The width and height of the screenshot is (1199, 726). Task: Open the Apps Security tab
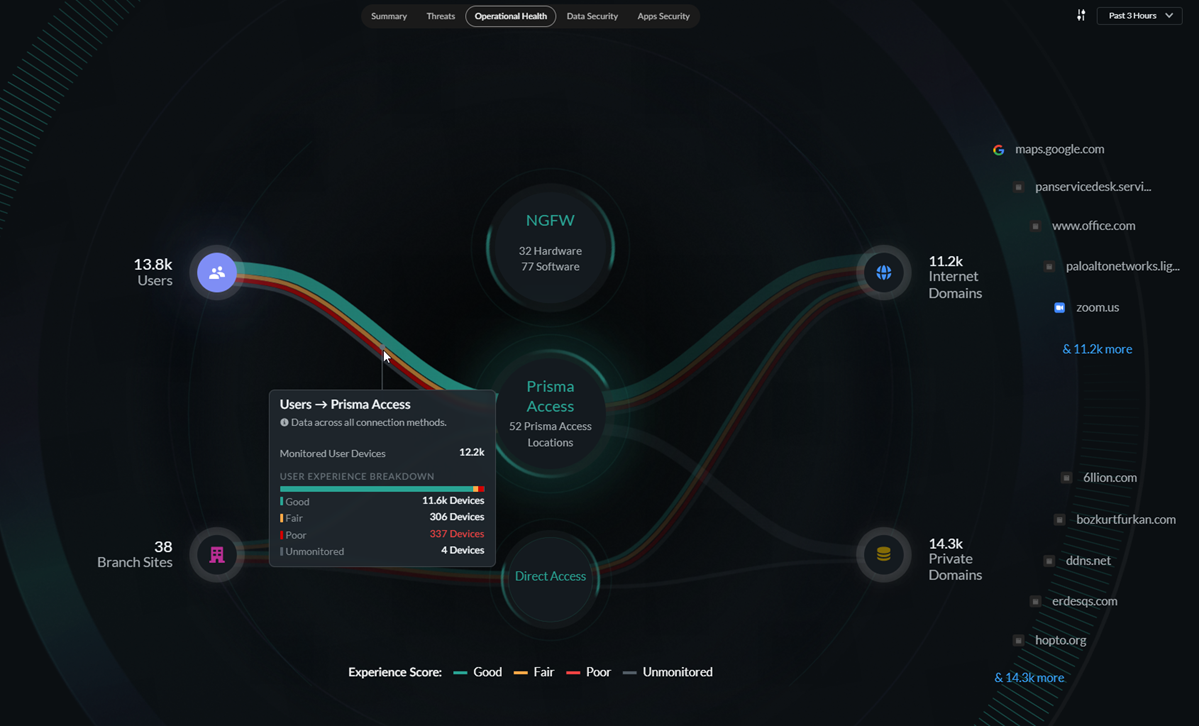pos(664,16)
